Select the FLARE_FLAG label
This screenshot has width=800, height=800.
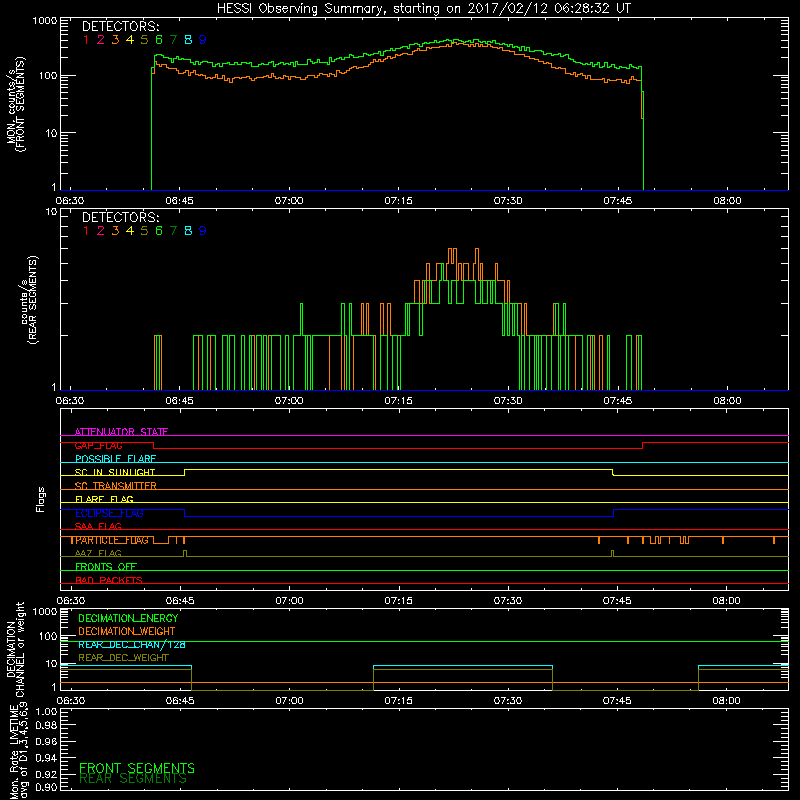click(104, 499)
